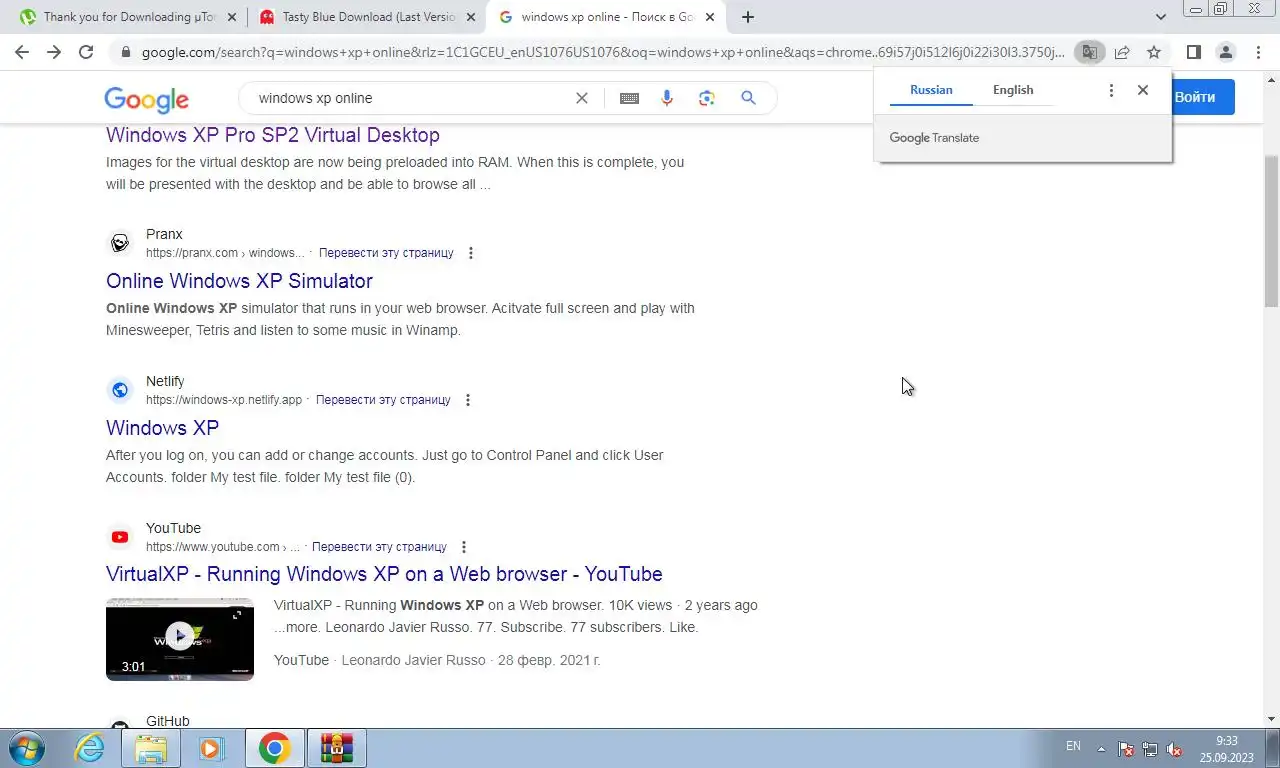Click the Pranx site favicon
The image size is (1280, 768).
pyautogui.click(x=120, y=243)
